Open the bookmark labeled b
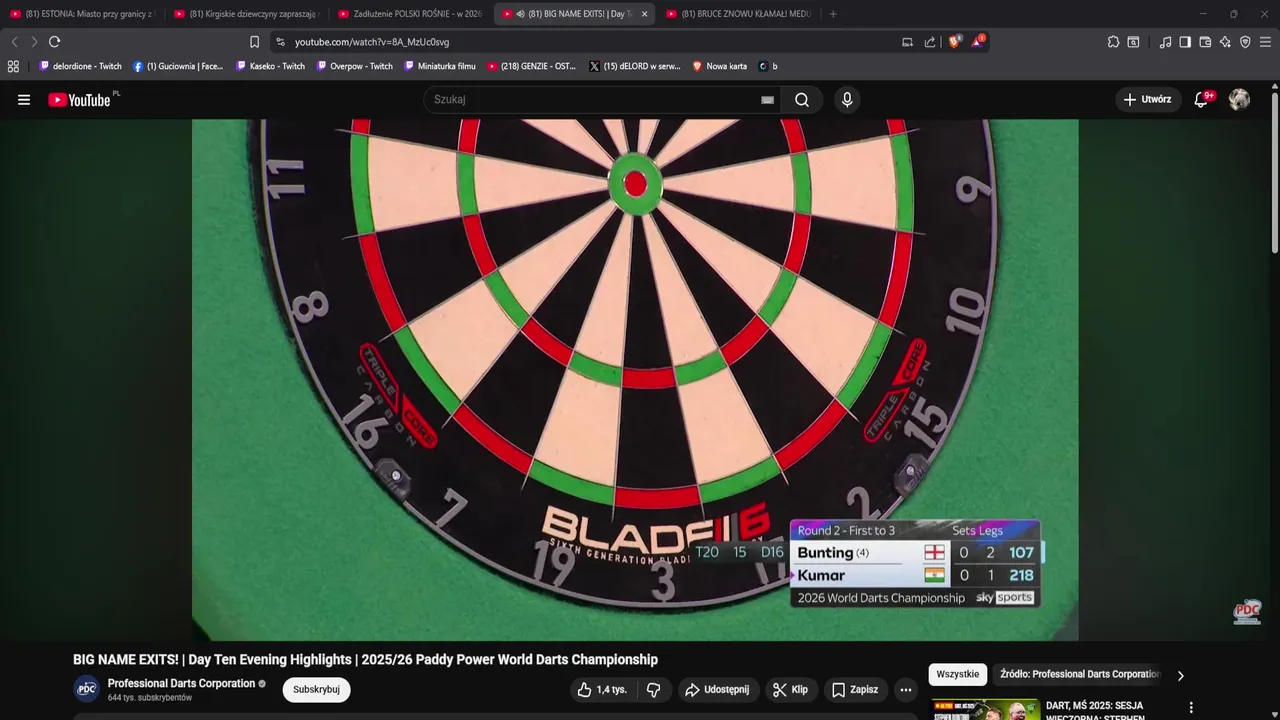 768,66
